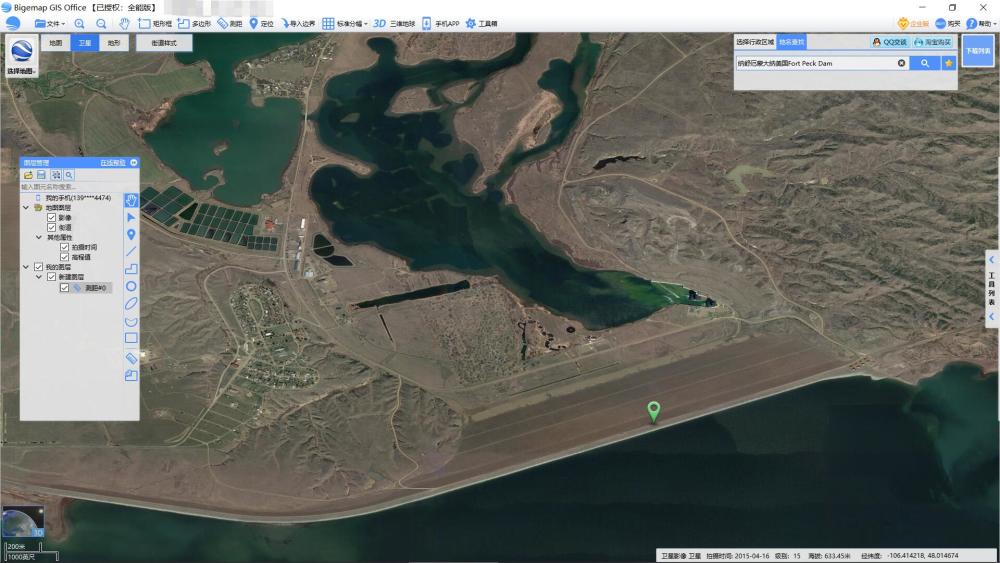This screenshot has width=1000, height=563.
Task: Select the hand pan tool in drawing toolbar
Action: pyautogui.click(x=131, y=200)
